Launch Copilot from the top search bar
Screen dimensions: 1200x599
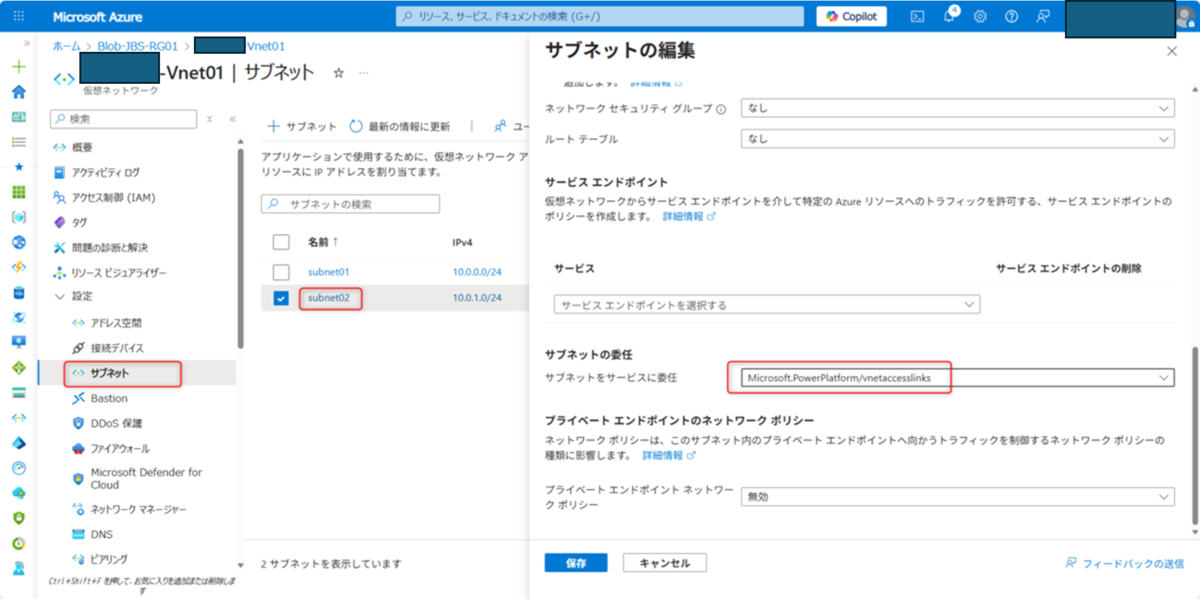851,15
